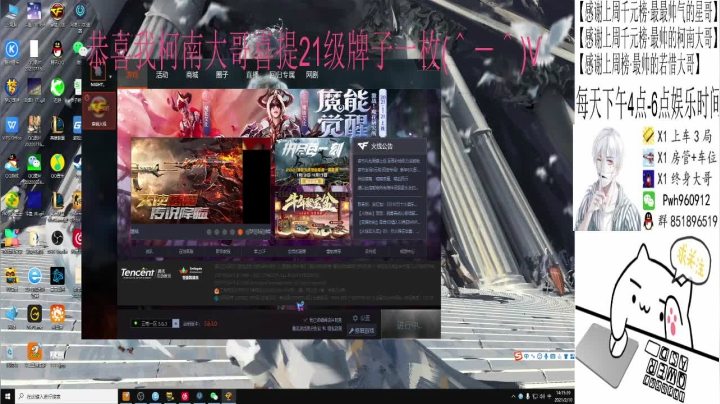The height and width of the screenshot is (404, 720).
Task: Click the 修复游戏 repair button
Action: pos(361,331)
